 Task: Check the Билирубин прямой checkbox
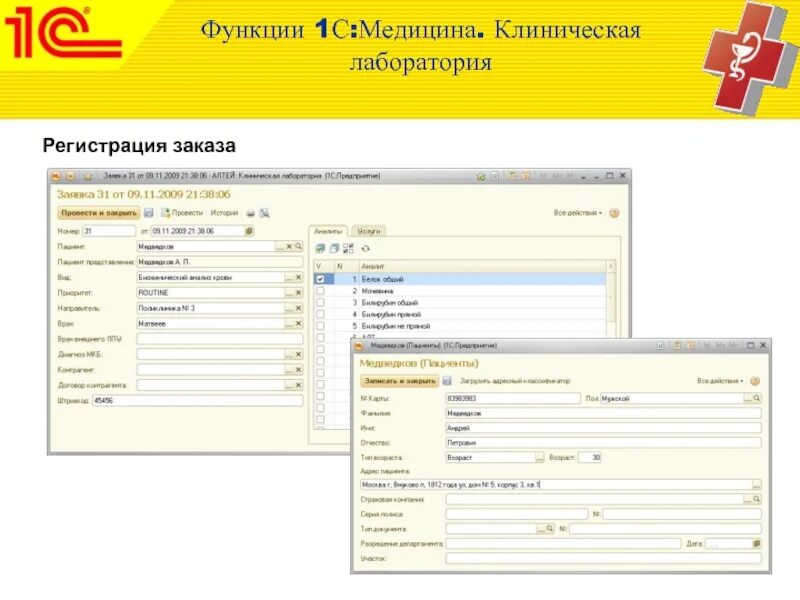click(320, 314)
